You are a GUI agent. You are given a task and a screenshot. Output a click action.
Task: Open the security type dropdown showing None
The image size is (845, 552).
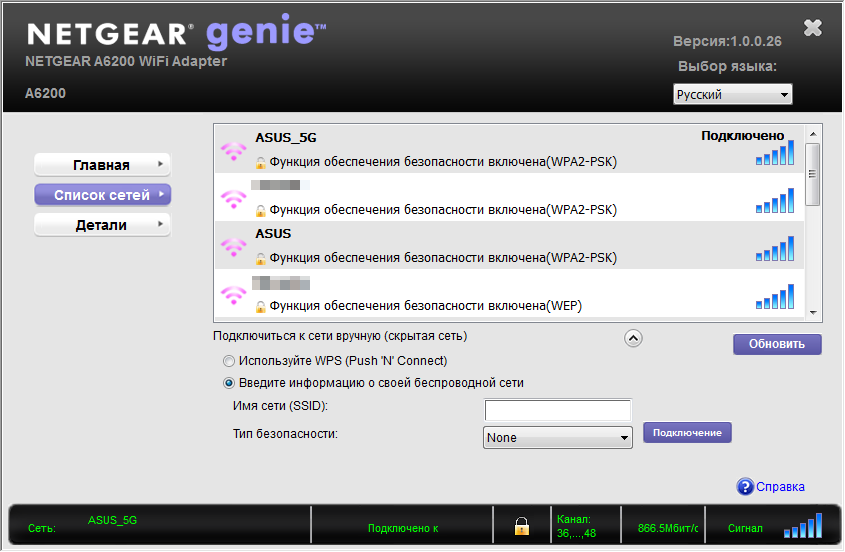point(558,438)
